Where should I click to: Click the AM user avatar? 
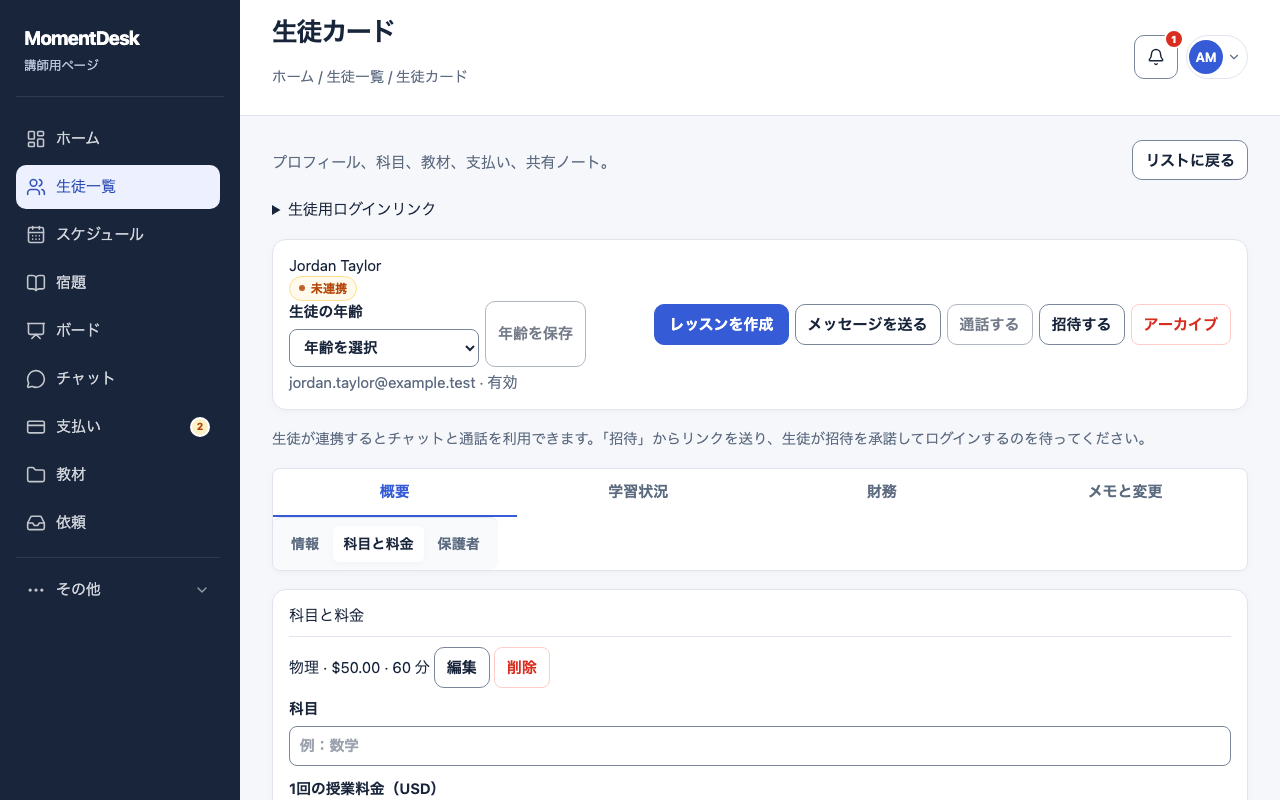pos(1206,57)
